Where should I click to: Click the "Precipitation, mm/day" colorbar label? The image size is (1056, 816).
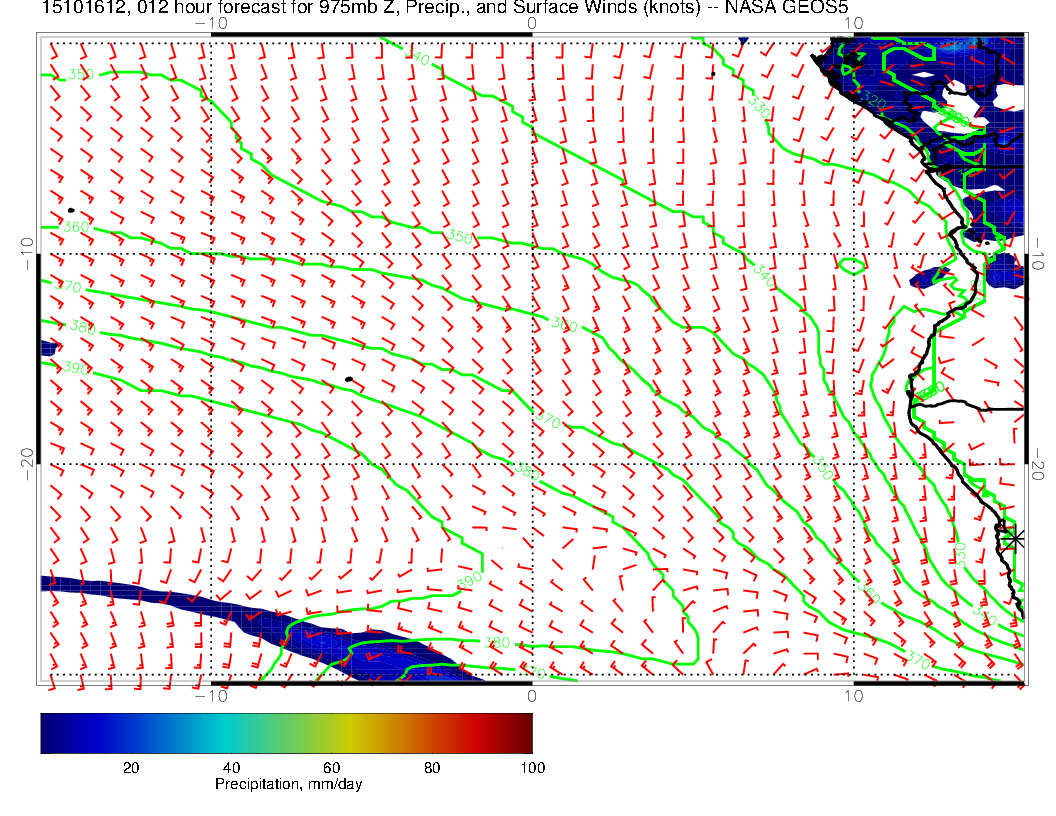tap(288, 785)
